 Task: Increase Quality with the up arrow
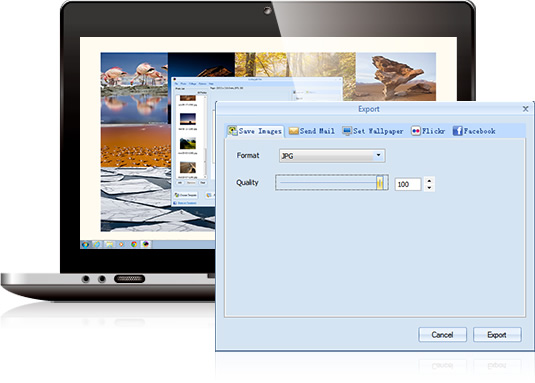click(x=429, y=181)
